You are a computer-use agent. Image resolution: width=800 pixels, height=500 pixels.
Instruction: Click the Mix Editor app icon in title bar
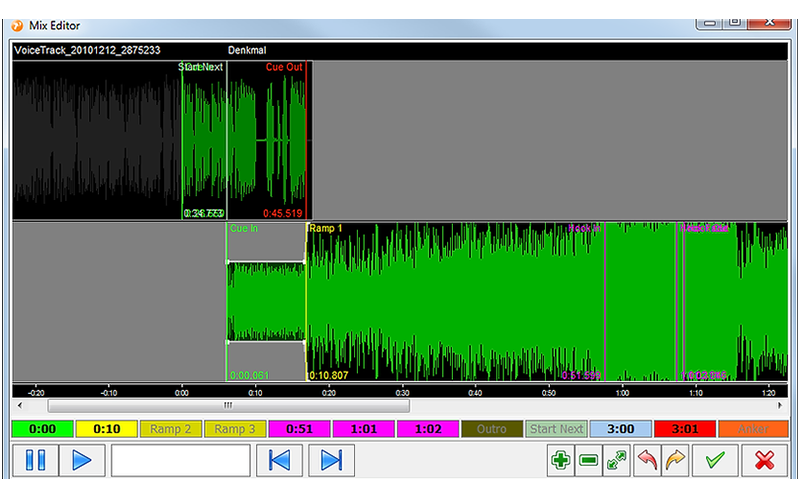pos(17,26)
